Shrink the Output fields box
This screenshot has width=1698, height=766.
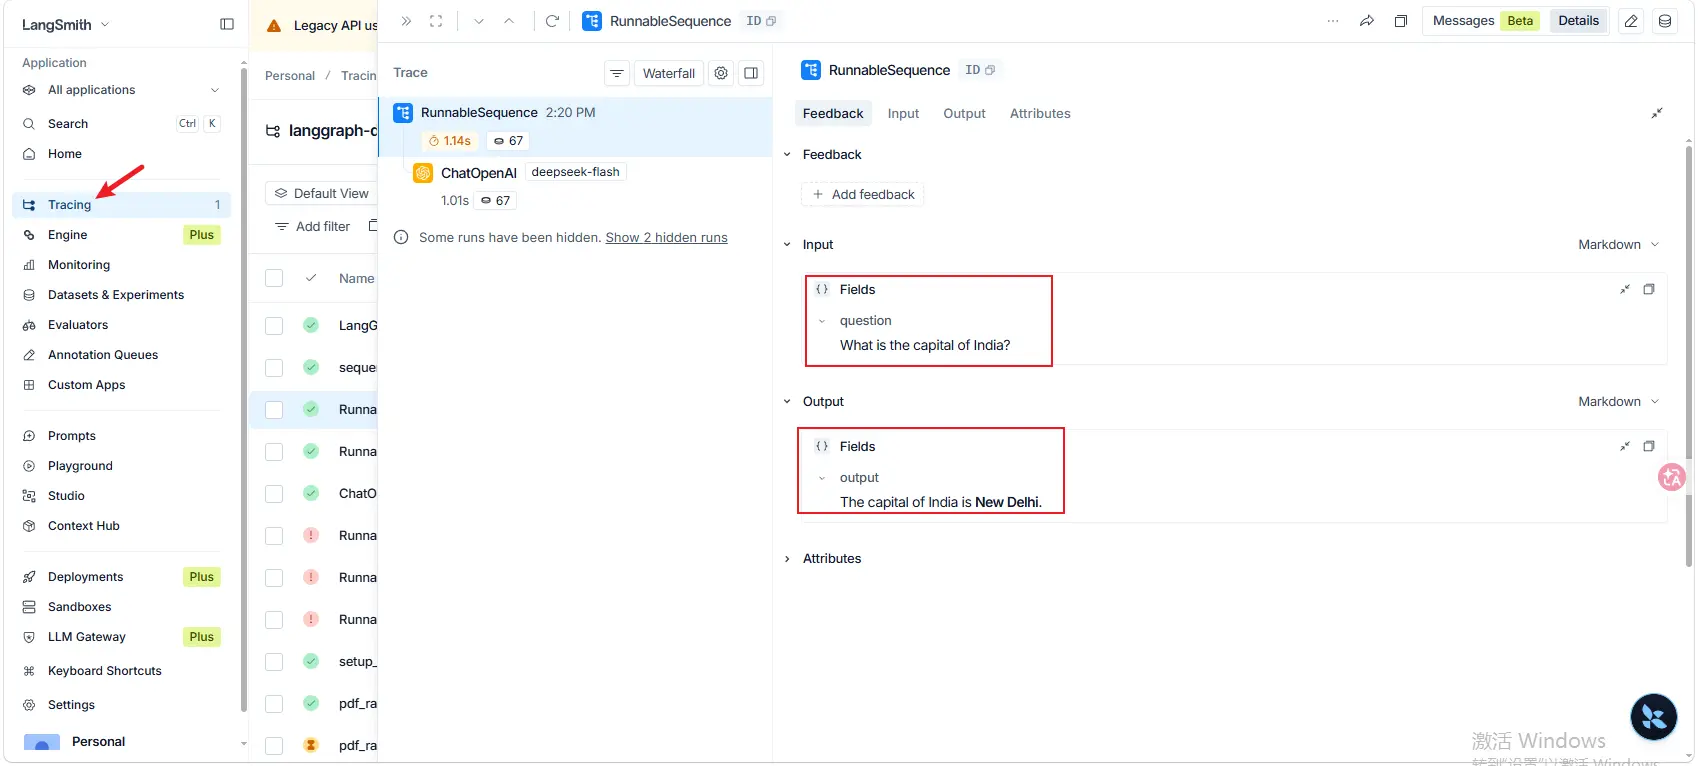click(x=1625, y=446)
